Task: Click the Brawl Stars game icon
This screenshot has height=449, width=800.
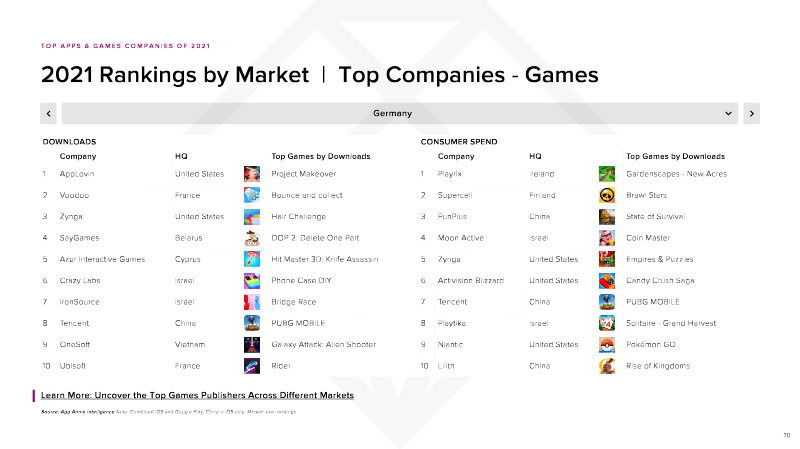Action: click(607, 195)
